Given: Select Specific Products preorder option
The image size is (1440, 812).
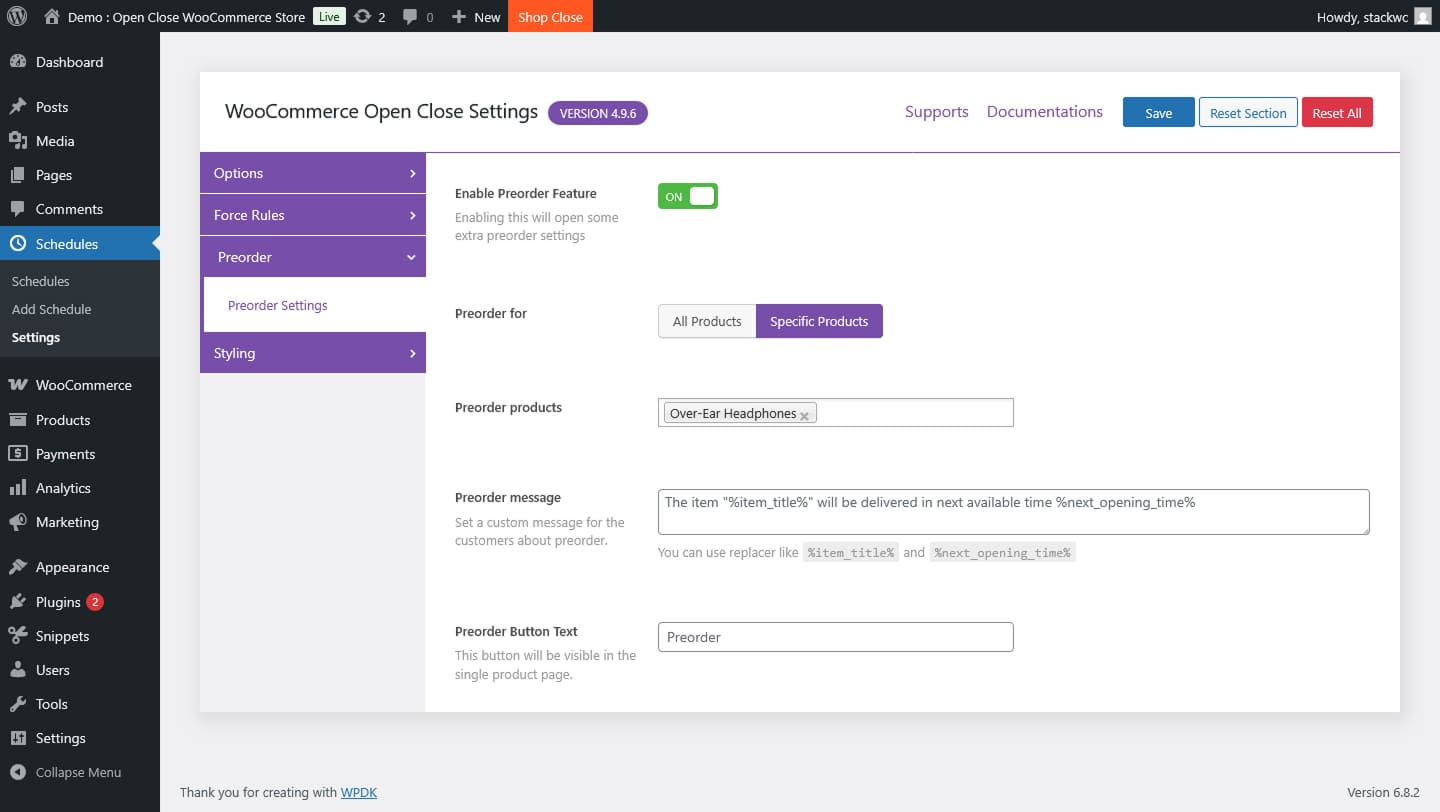Looking at the screenshot, I should (x=819, y=321).
